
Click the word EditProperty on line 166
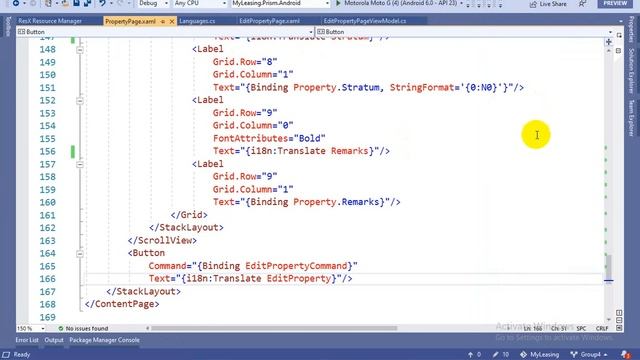tap(299, 279)
